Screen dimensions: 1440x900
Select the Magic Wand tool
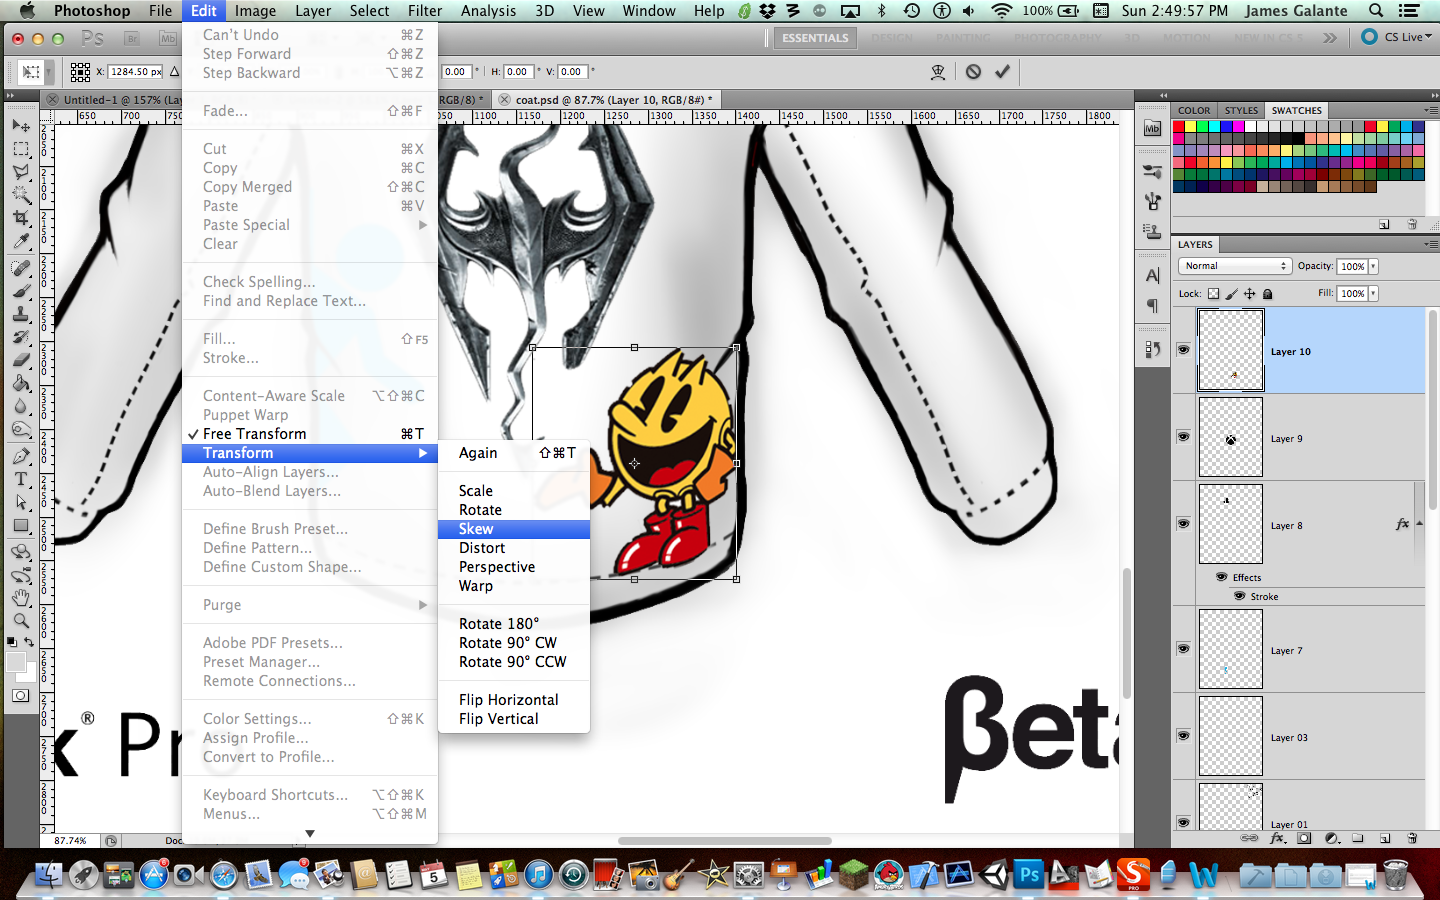coord(21,195)
